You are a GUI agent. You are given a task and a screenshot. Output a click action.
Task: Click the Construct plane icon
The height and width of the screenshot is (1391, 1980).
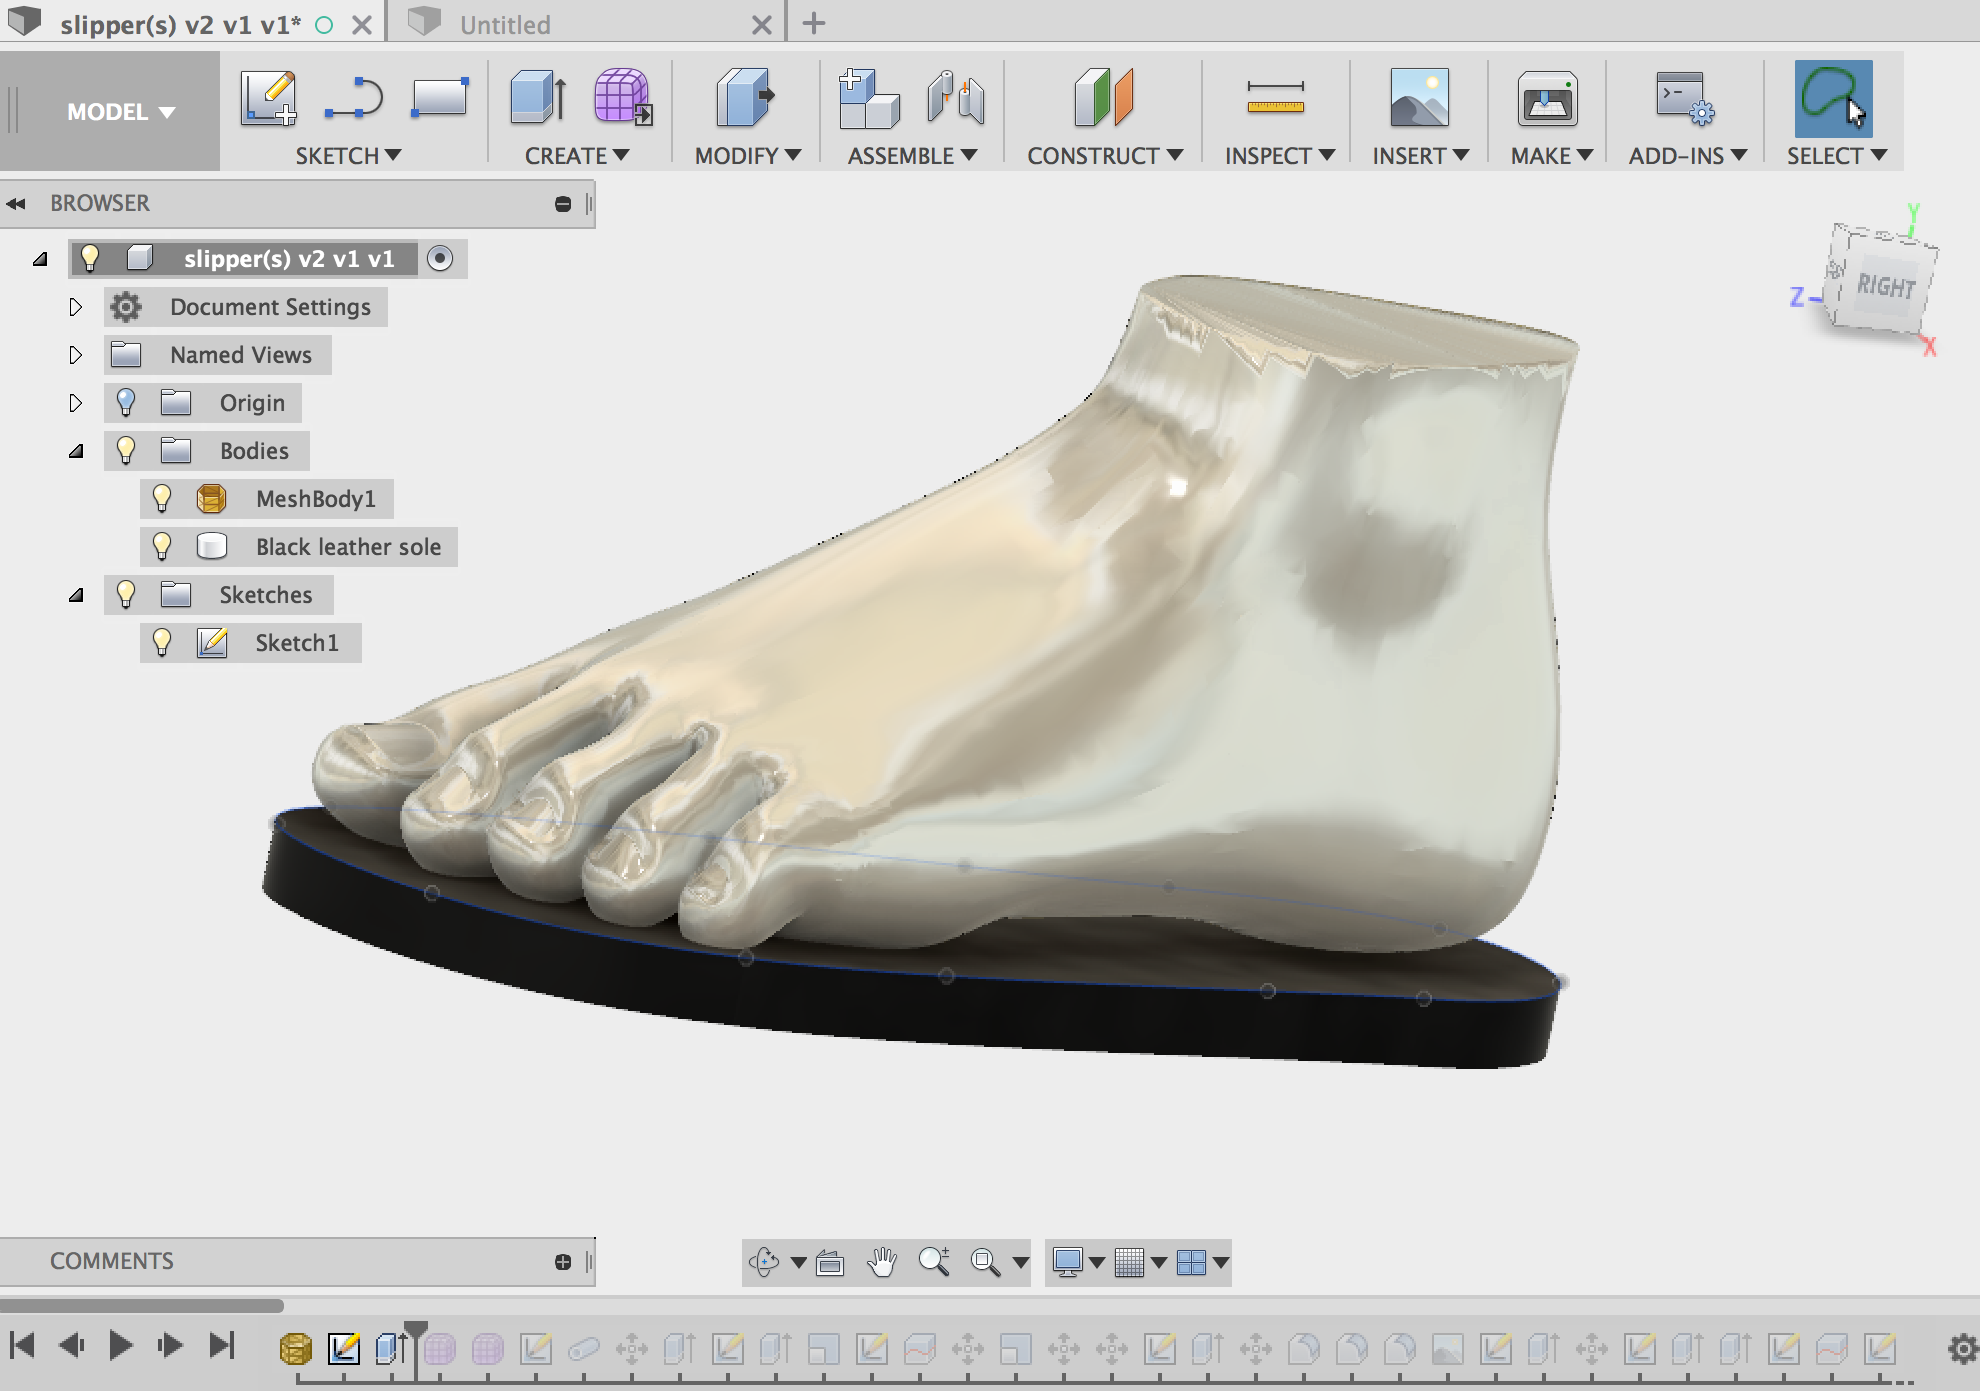tap(1103, 97)
